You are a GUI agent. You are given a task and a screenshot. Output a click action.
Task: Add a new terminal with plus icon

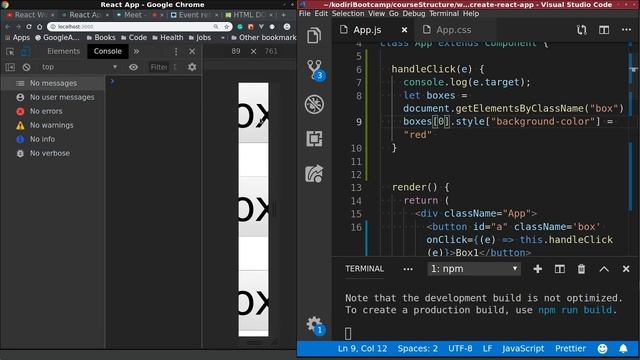coord(538,269)
